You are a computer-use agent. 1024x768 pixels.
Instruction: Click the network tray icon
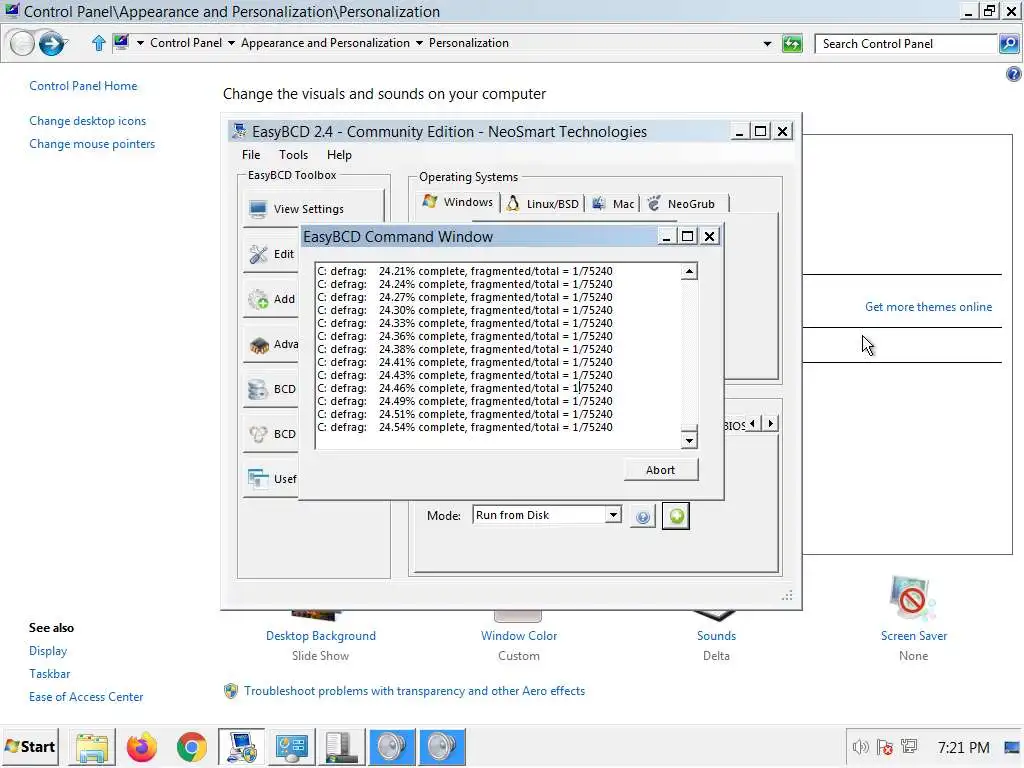click(909, 746)
